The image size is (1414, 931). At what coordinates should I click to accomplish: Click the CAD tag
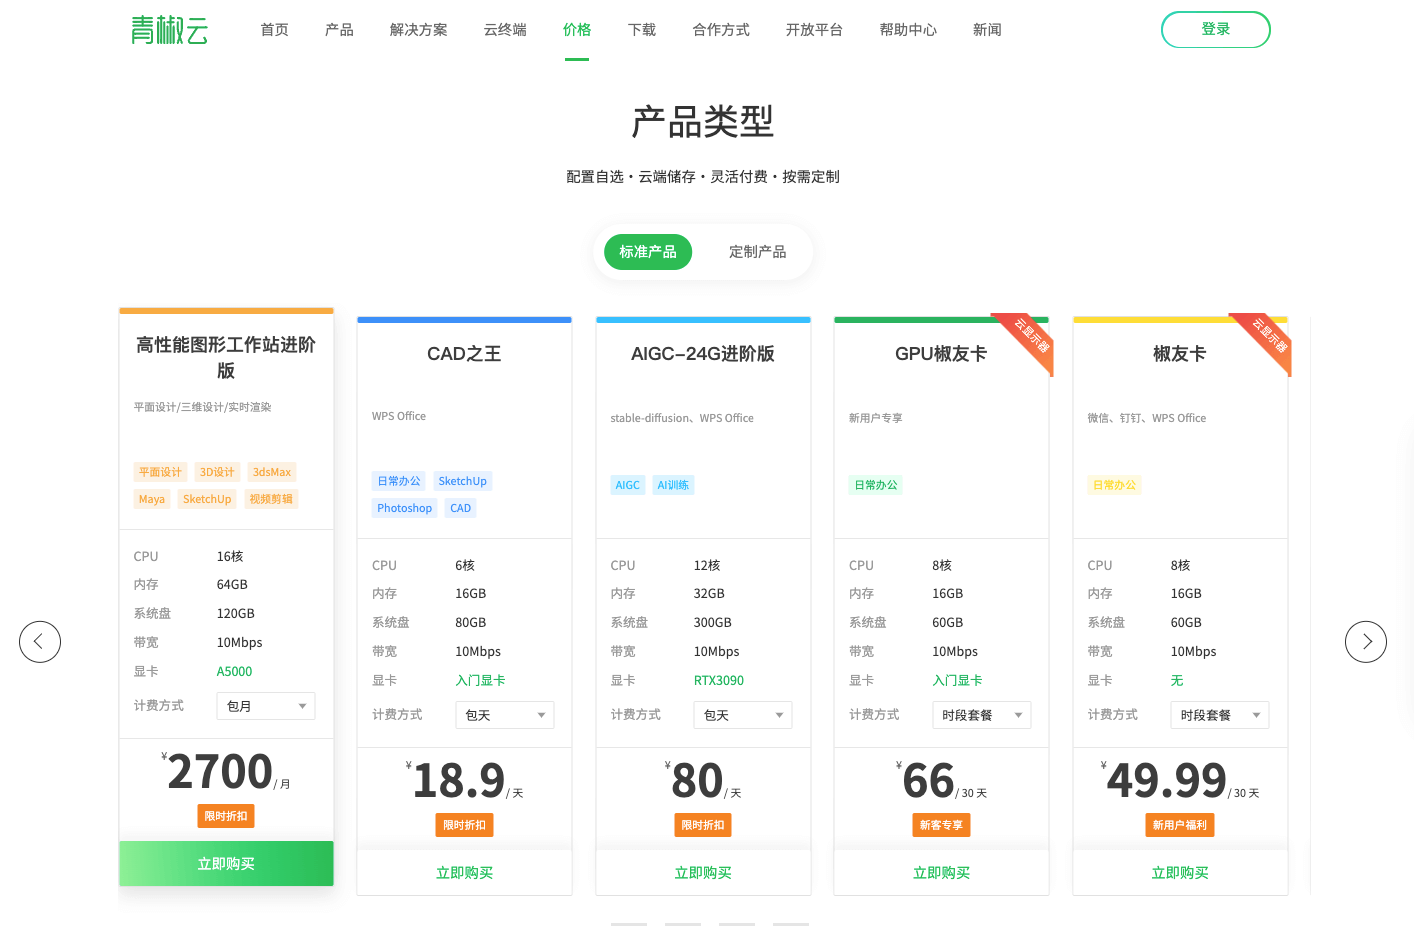pyautogui.click(x=461, y=508)
